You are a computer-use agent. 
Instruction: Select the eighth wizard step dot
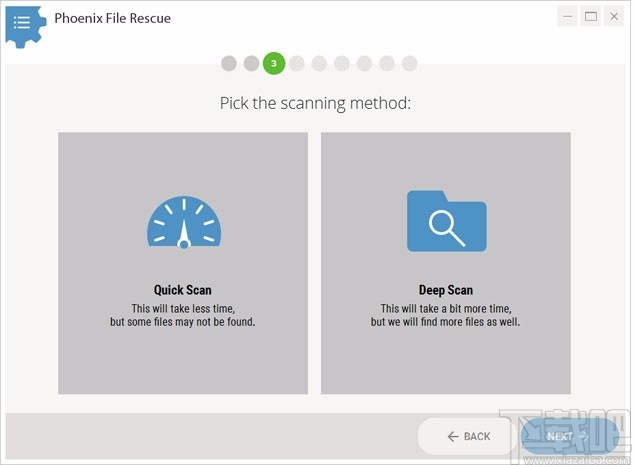[387, 64]
